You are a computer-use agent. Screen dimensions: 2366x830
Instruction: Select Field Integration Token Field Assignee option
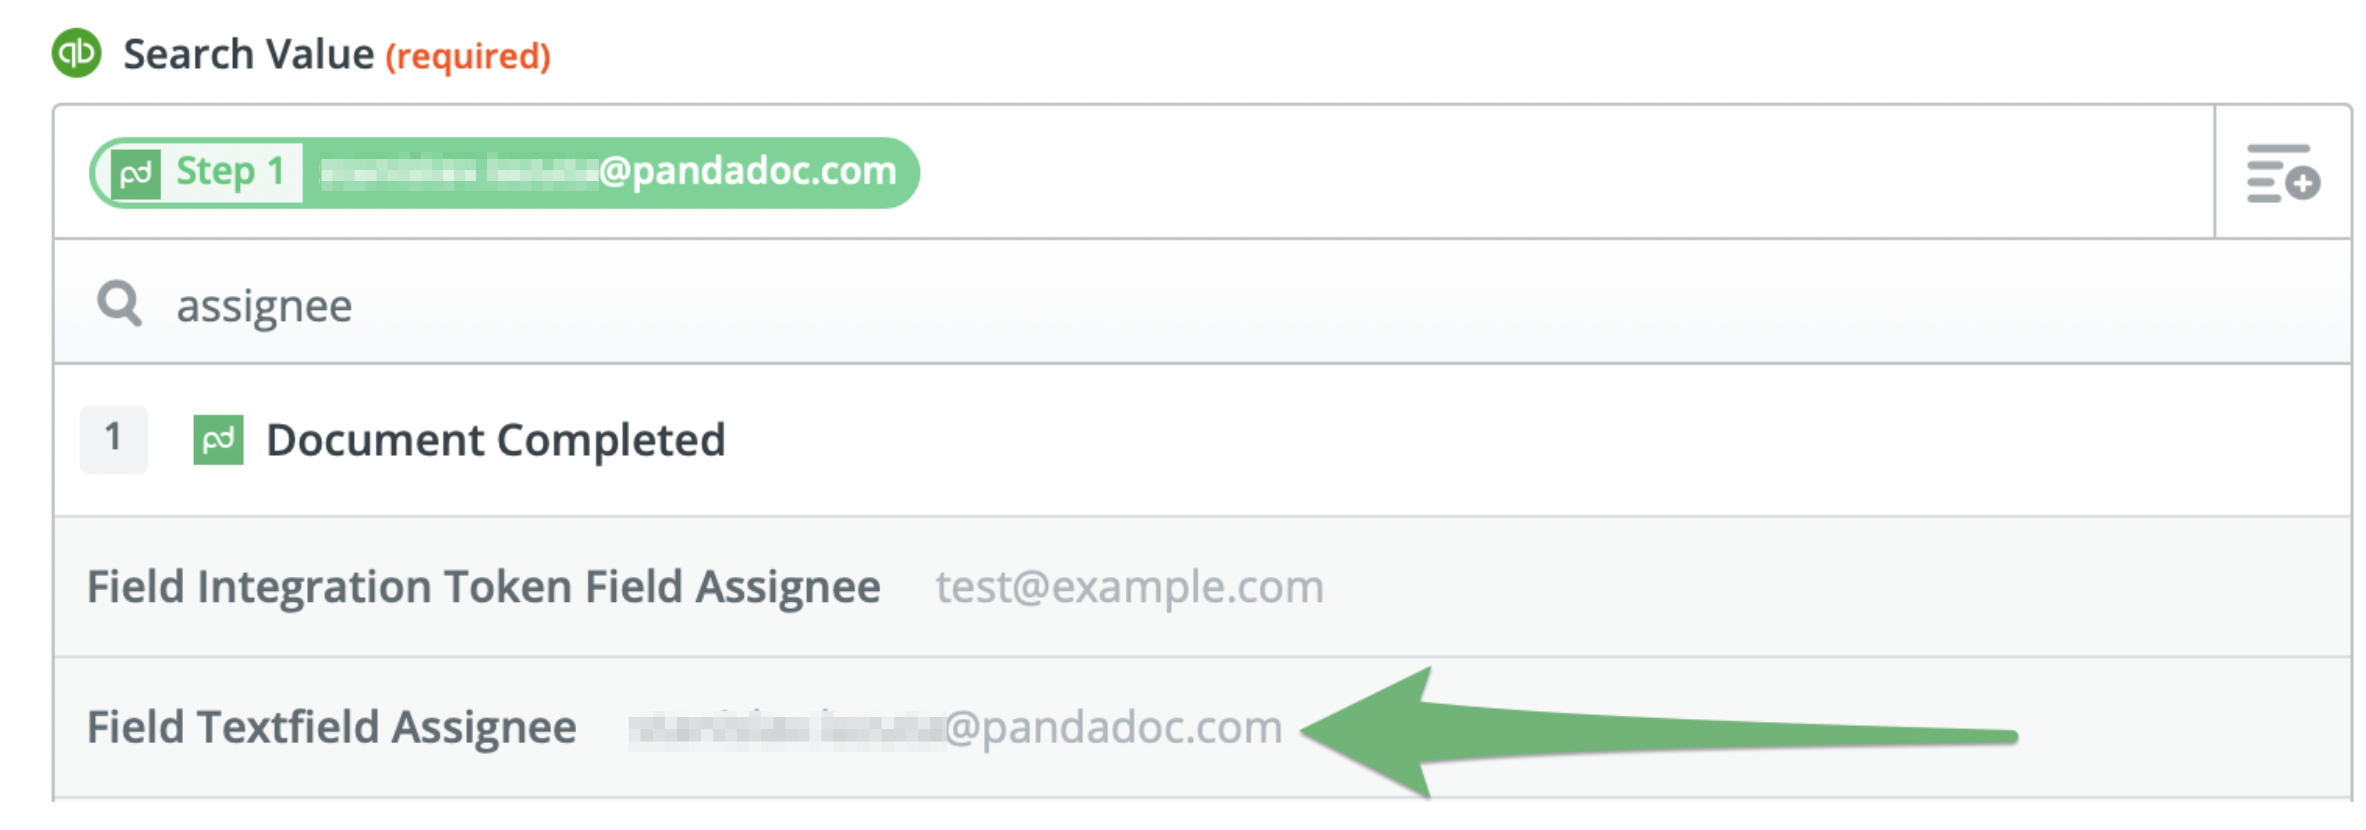(x=483, y=587)
